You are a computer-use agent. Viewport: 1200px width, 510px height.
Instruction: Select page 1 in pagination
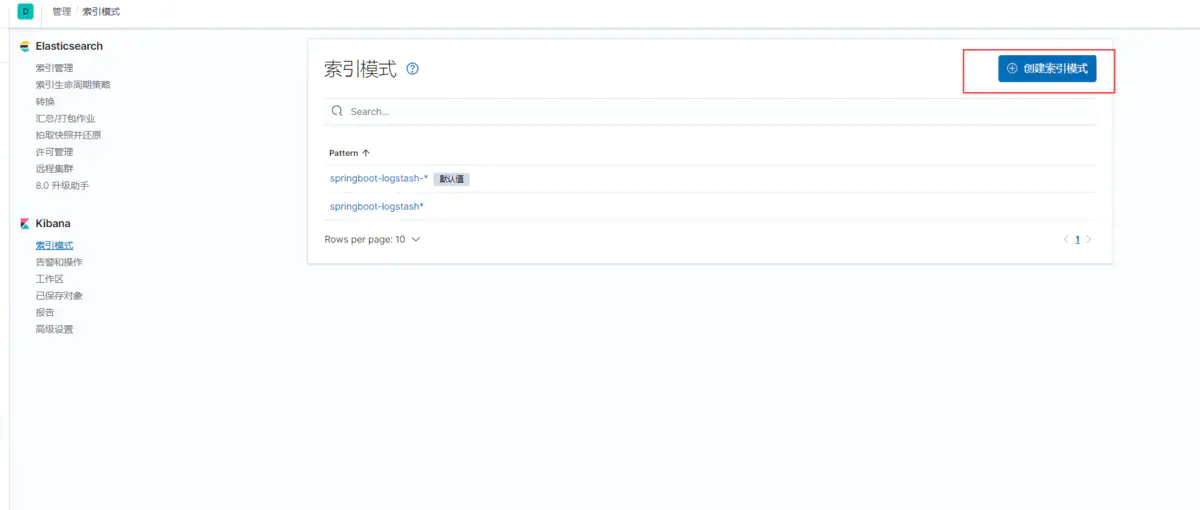(1077, 240)
